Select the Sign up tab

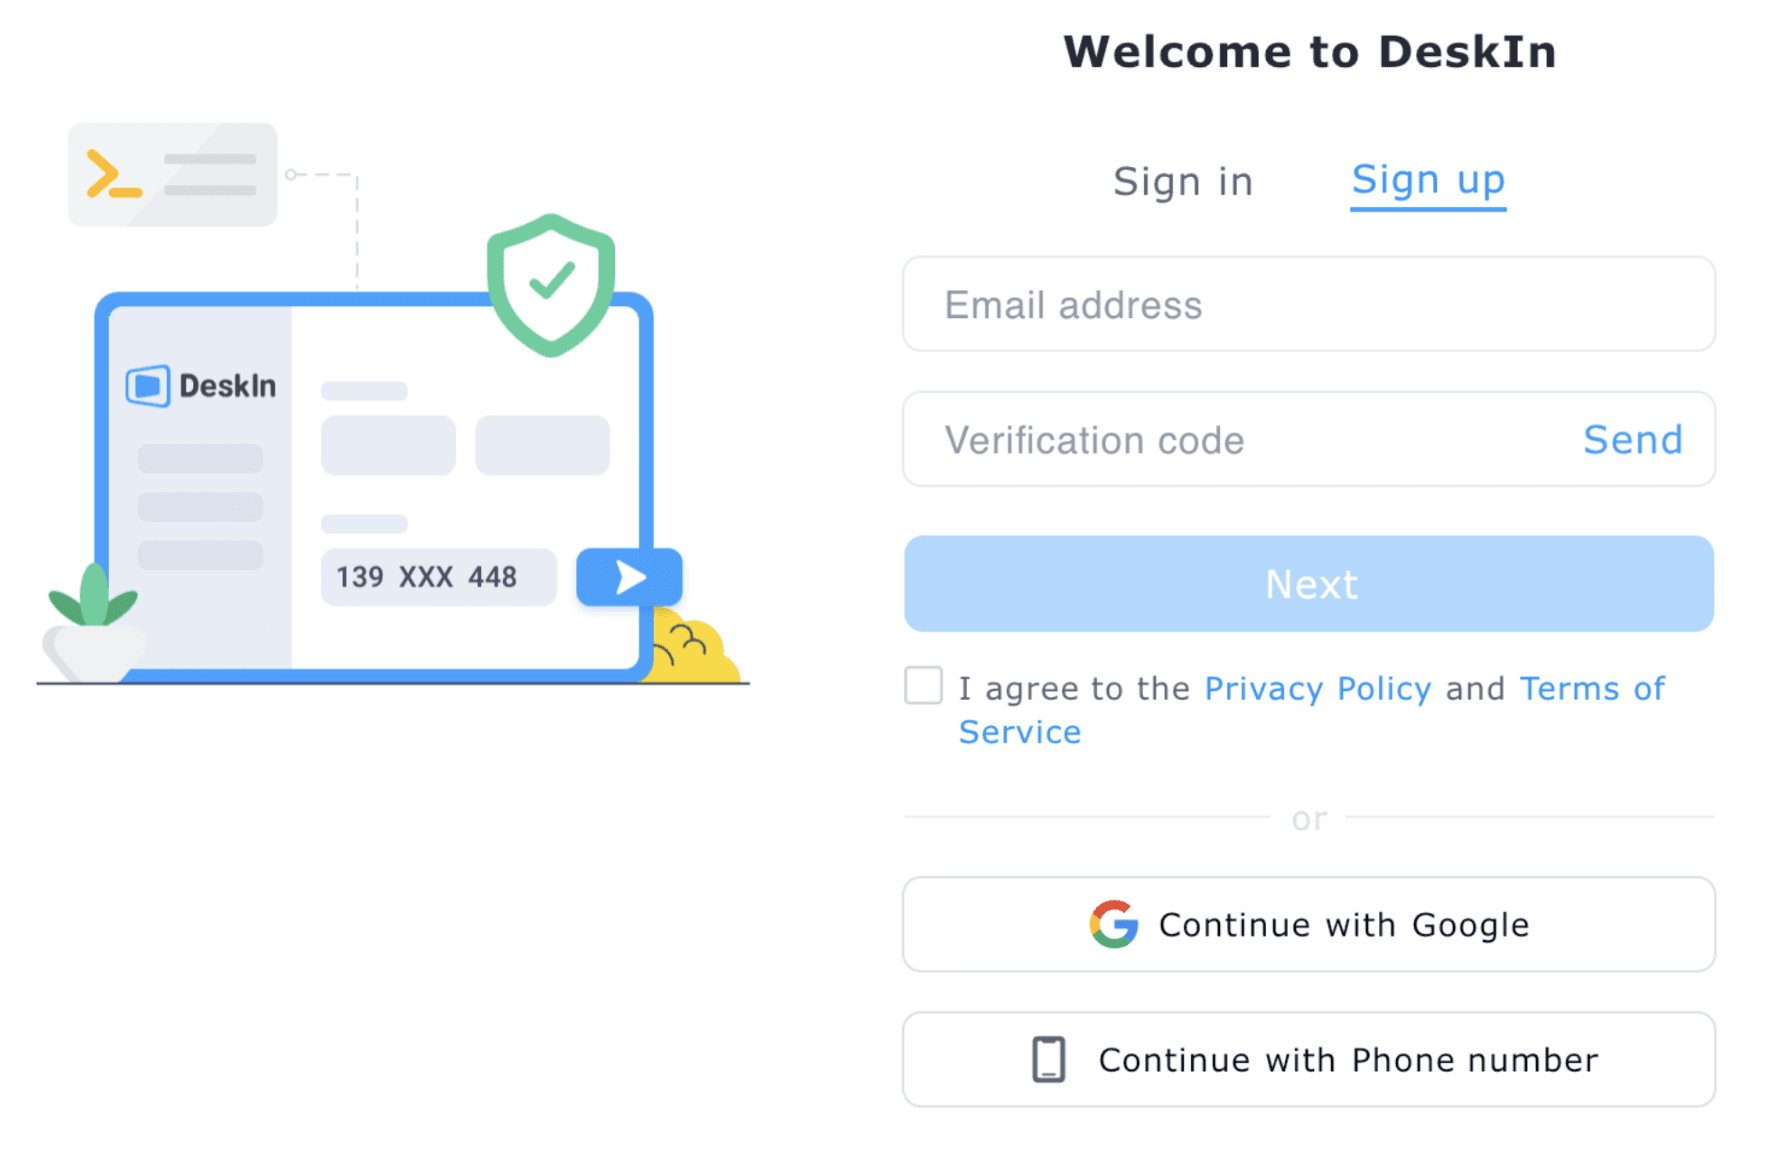click(x=1428, y=181)
